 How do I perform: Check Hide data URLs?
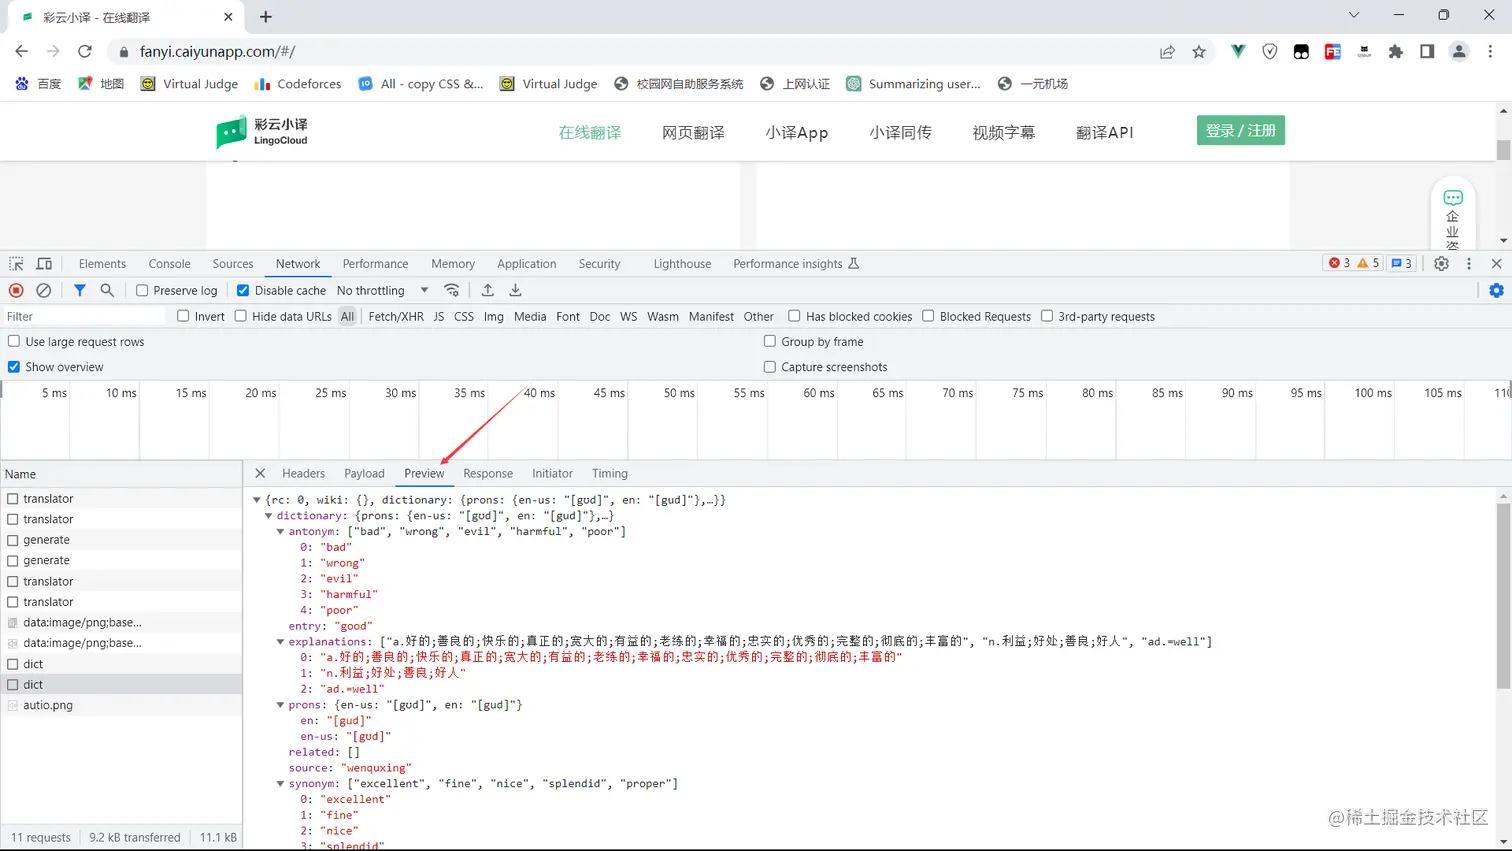(240, 316)
